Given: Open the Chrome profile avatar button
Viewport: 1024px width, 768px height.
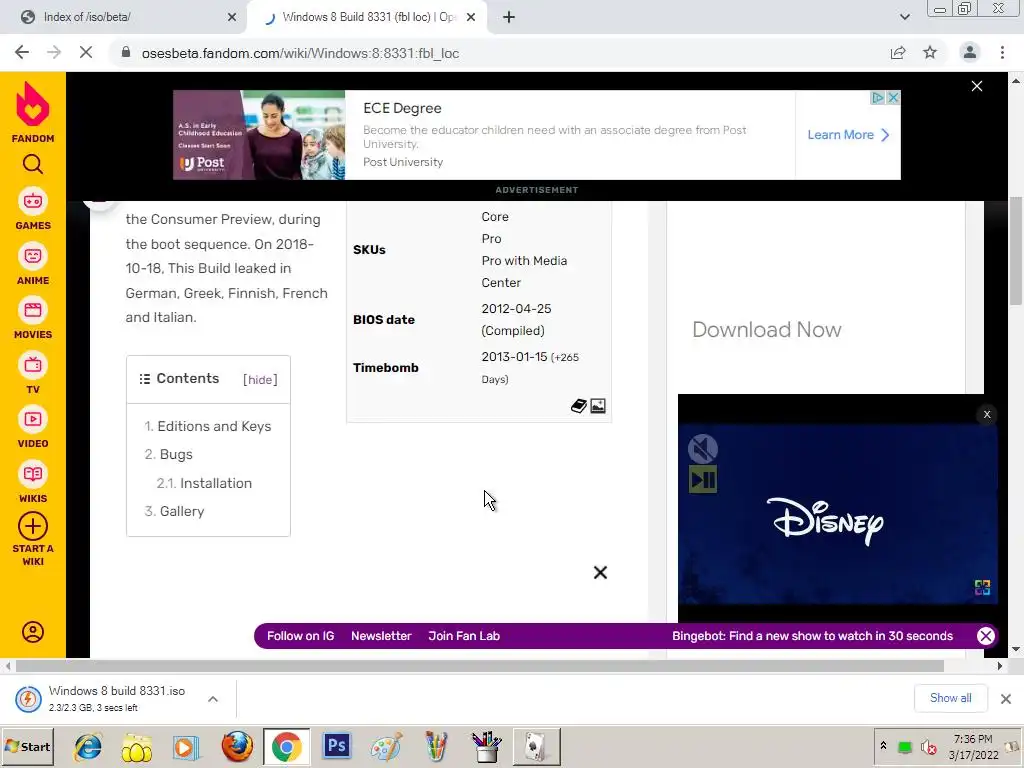Looking at the screenshot, I should [970, 53].
